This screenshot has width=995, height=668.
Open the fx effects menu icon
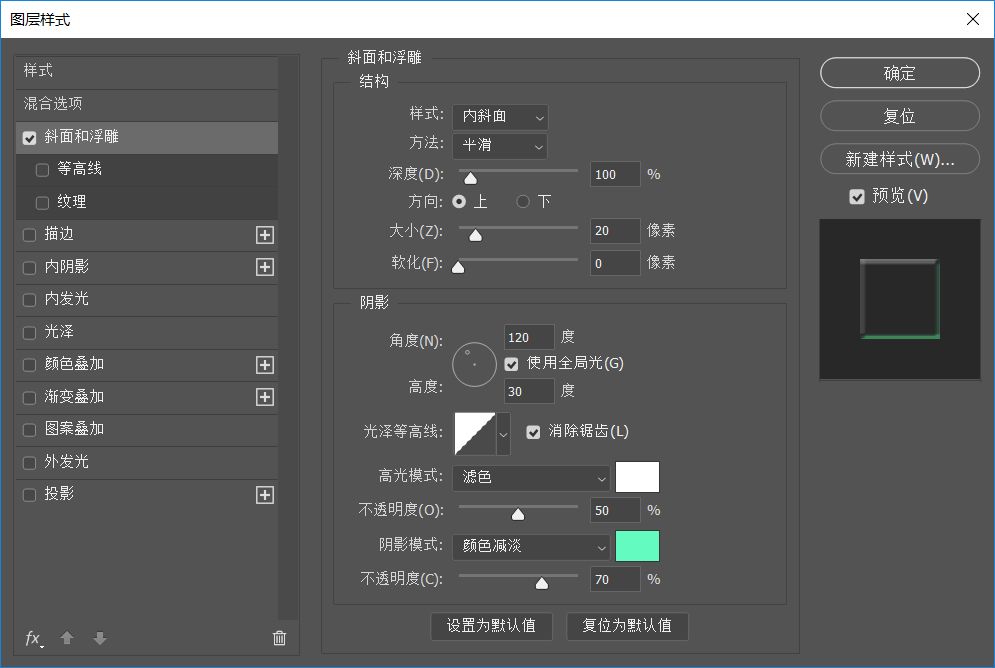pyautogui.click(x=33, y=638)
